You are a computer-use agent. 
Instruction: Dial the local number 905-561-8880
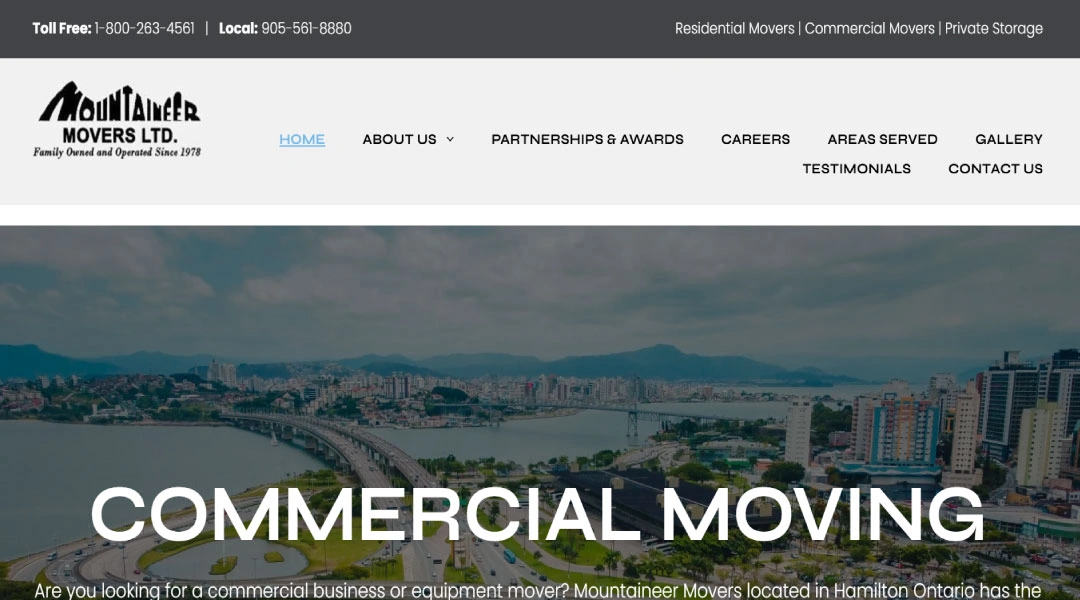(x=306, y=28)
